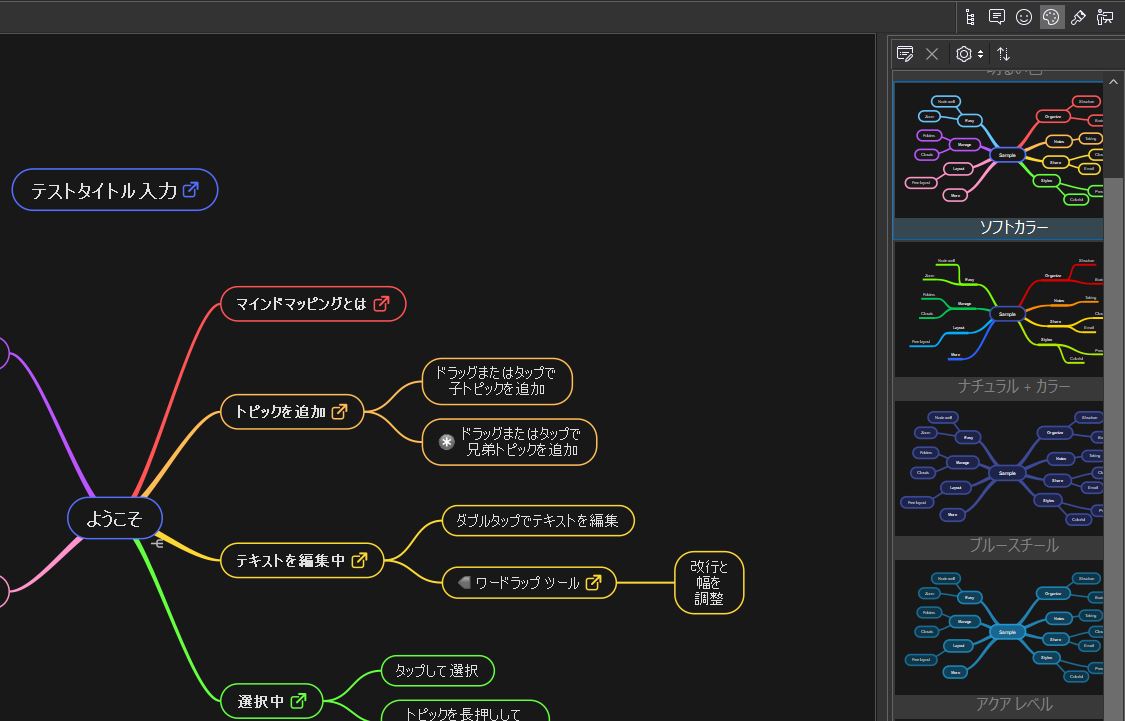1125x721 pixels.
Task: Open link on テストタイトル入力 node
Action: 191,190
